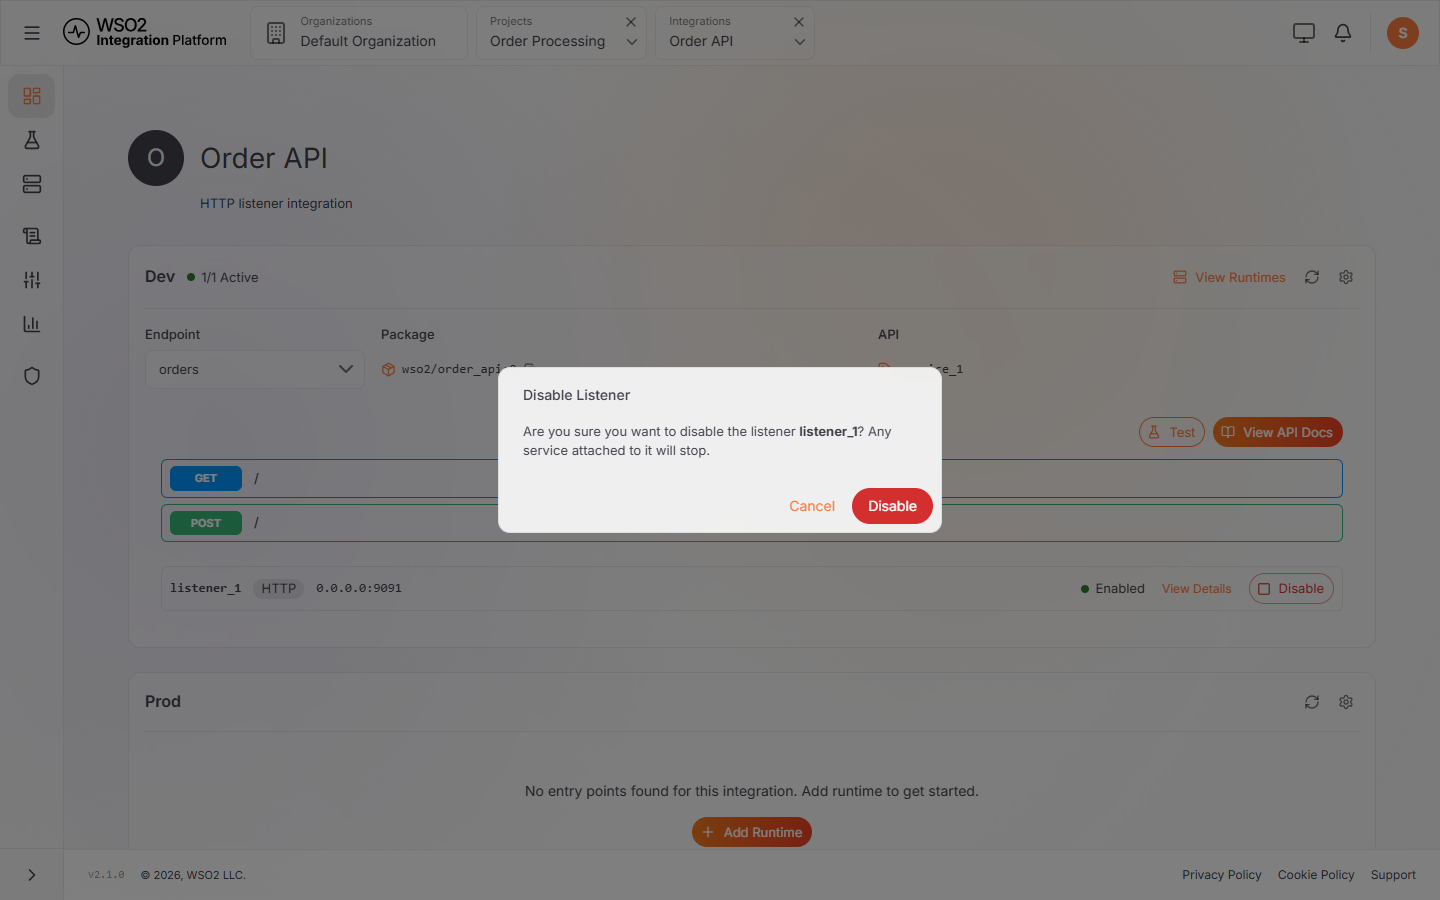1440x900 pixels.
Task: Open the Overview dashboard sidebar icon
Action: click(32, 96)
